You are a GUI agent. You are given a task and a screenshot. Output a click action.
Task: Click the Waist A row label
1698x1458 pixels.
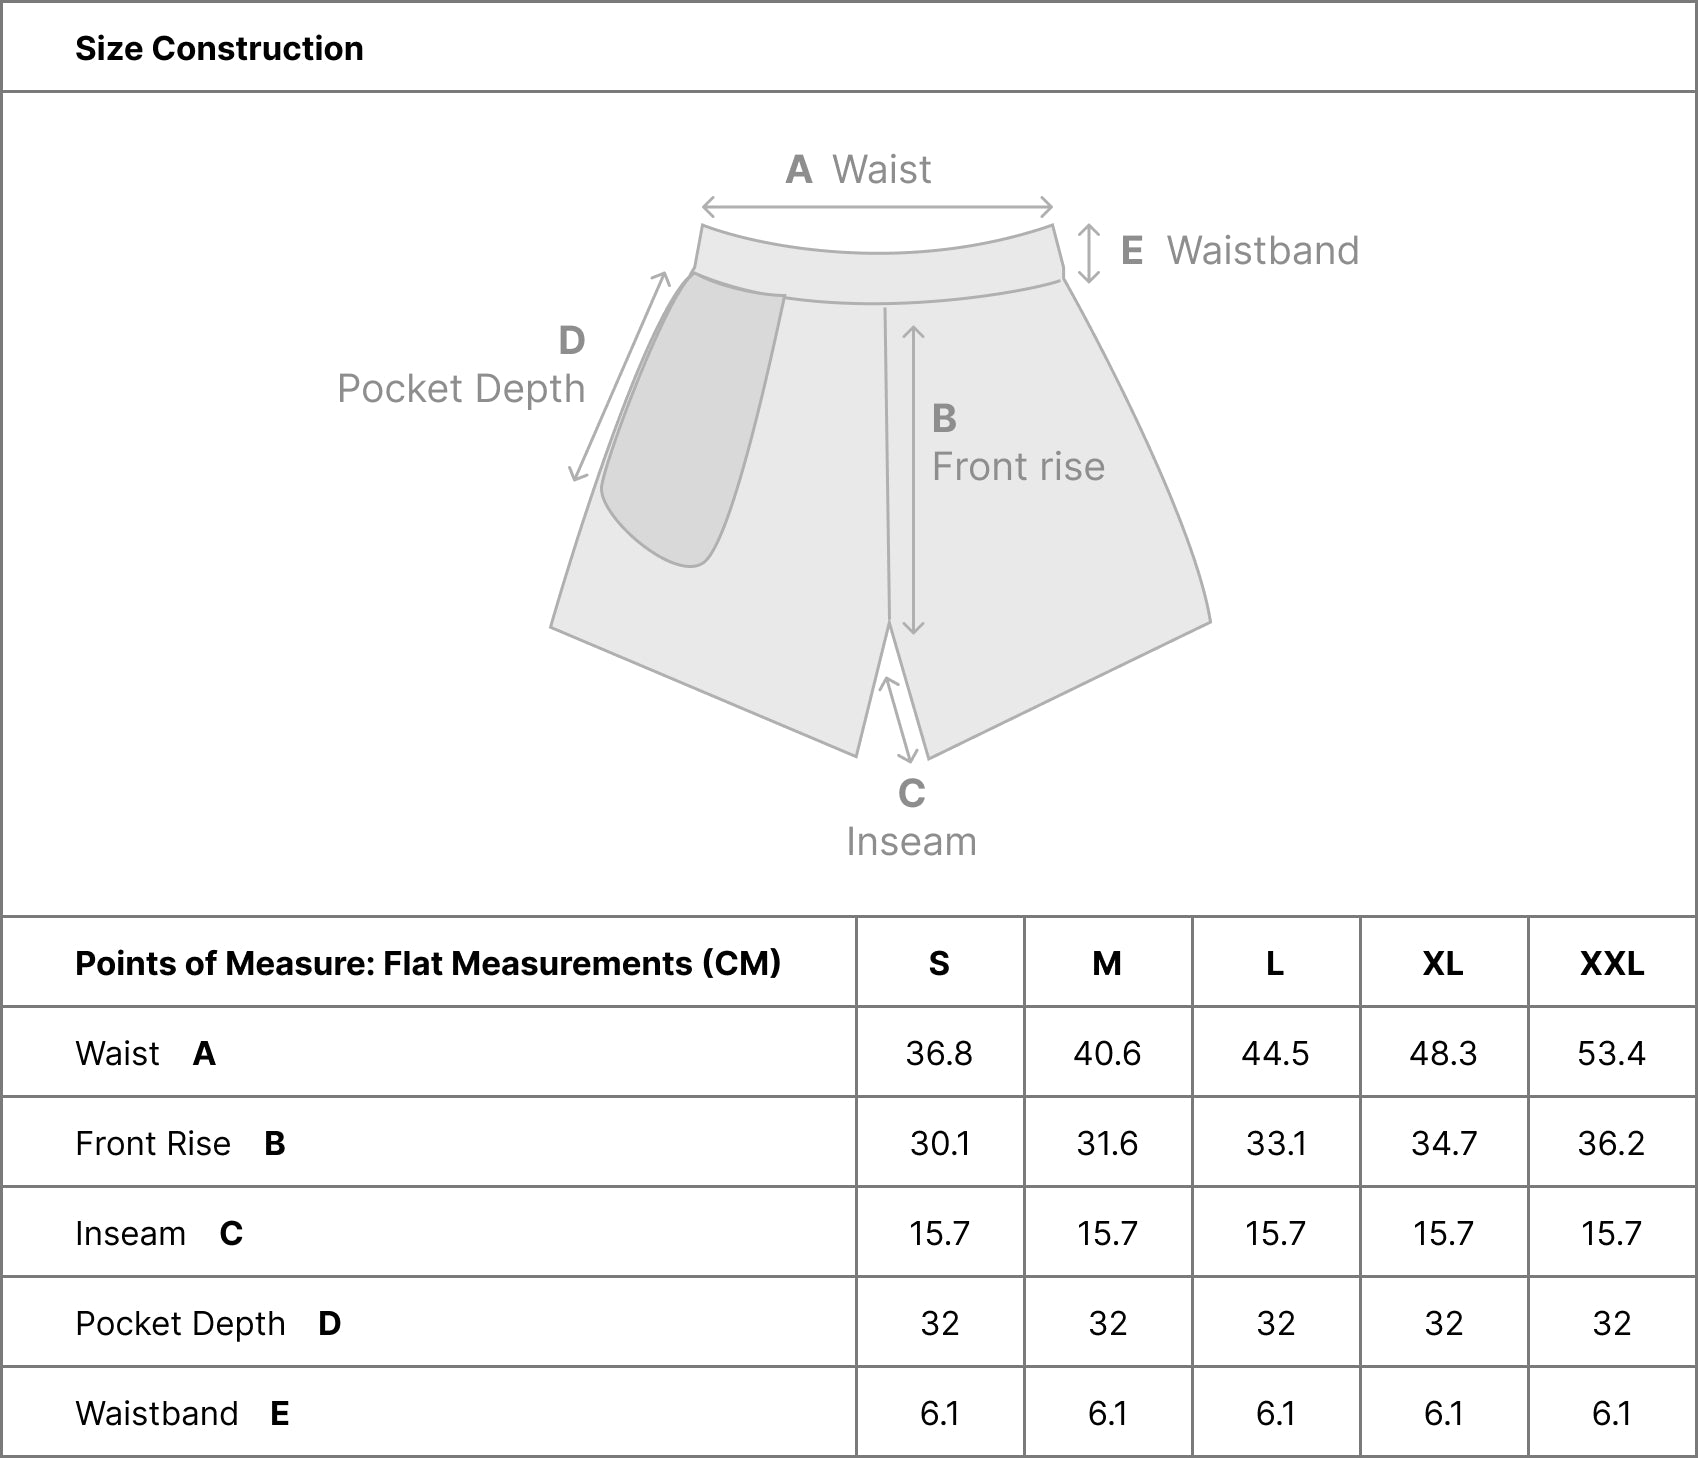tap(146, 1053)
